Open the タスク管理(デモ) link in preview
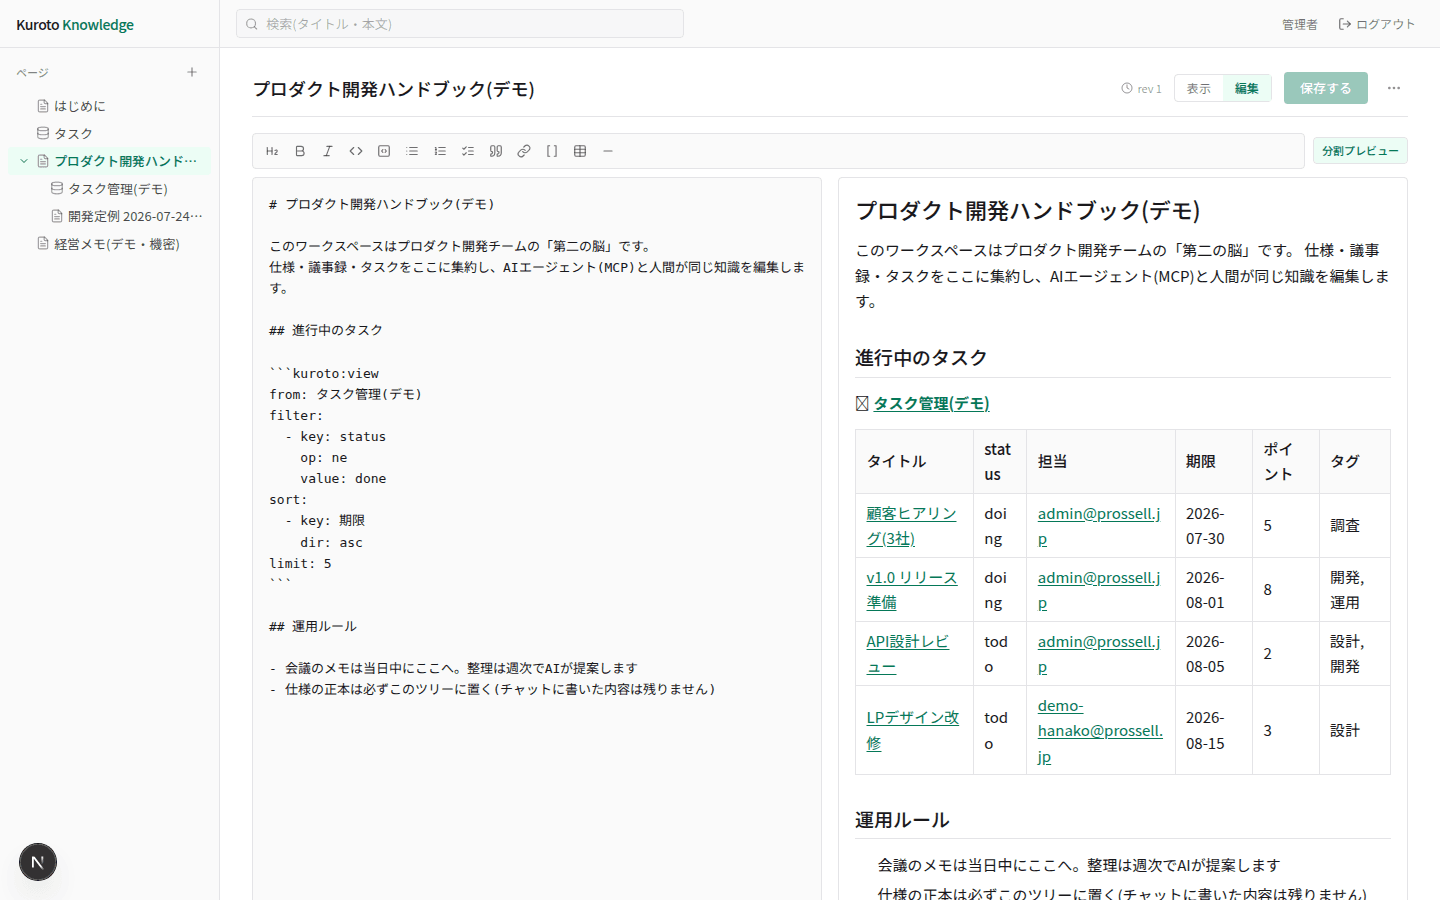 [931, 403]
